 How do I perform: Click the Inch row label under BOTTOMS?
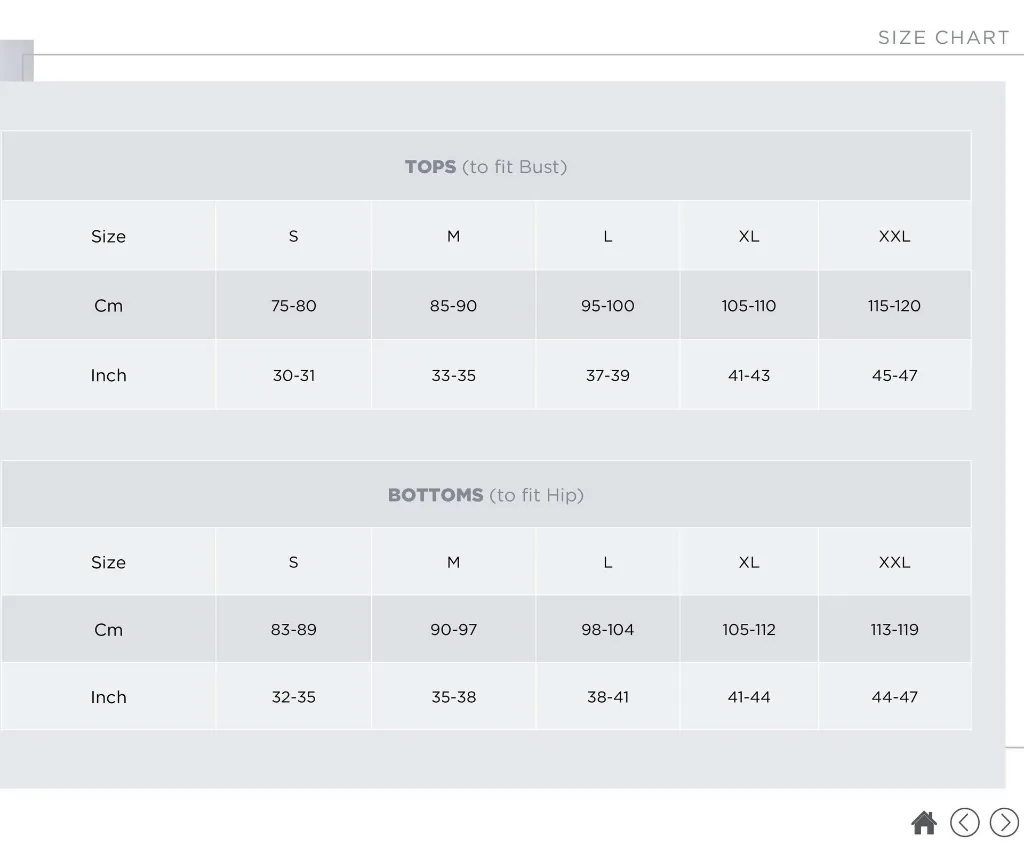coord(108,696)
